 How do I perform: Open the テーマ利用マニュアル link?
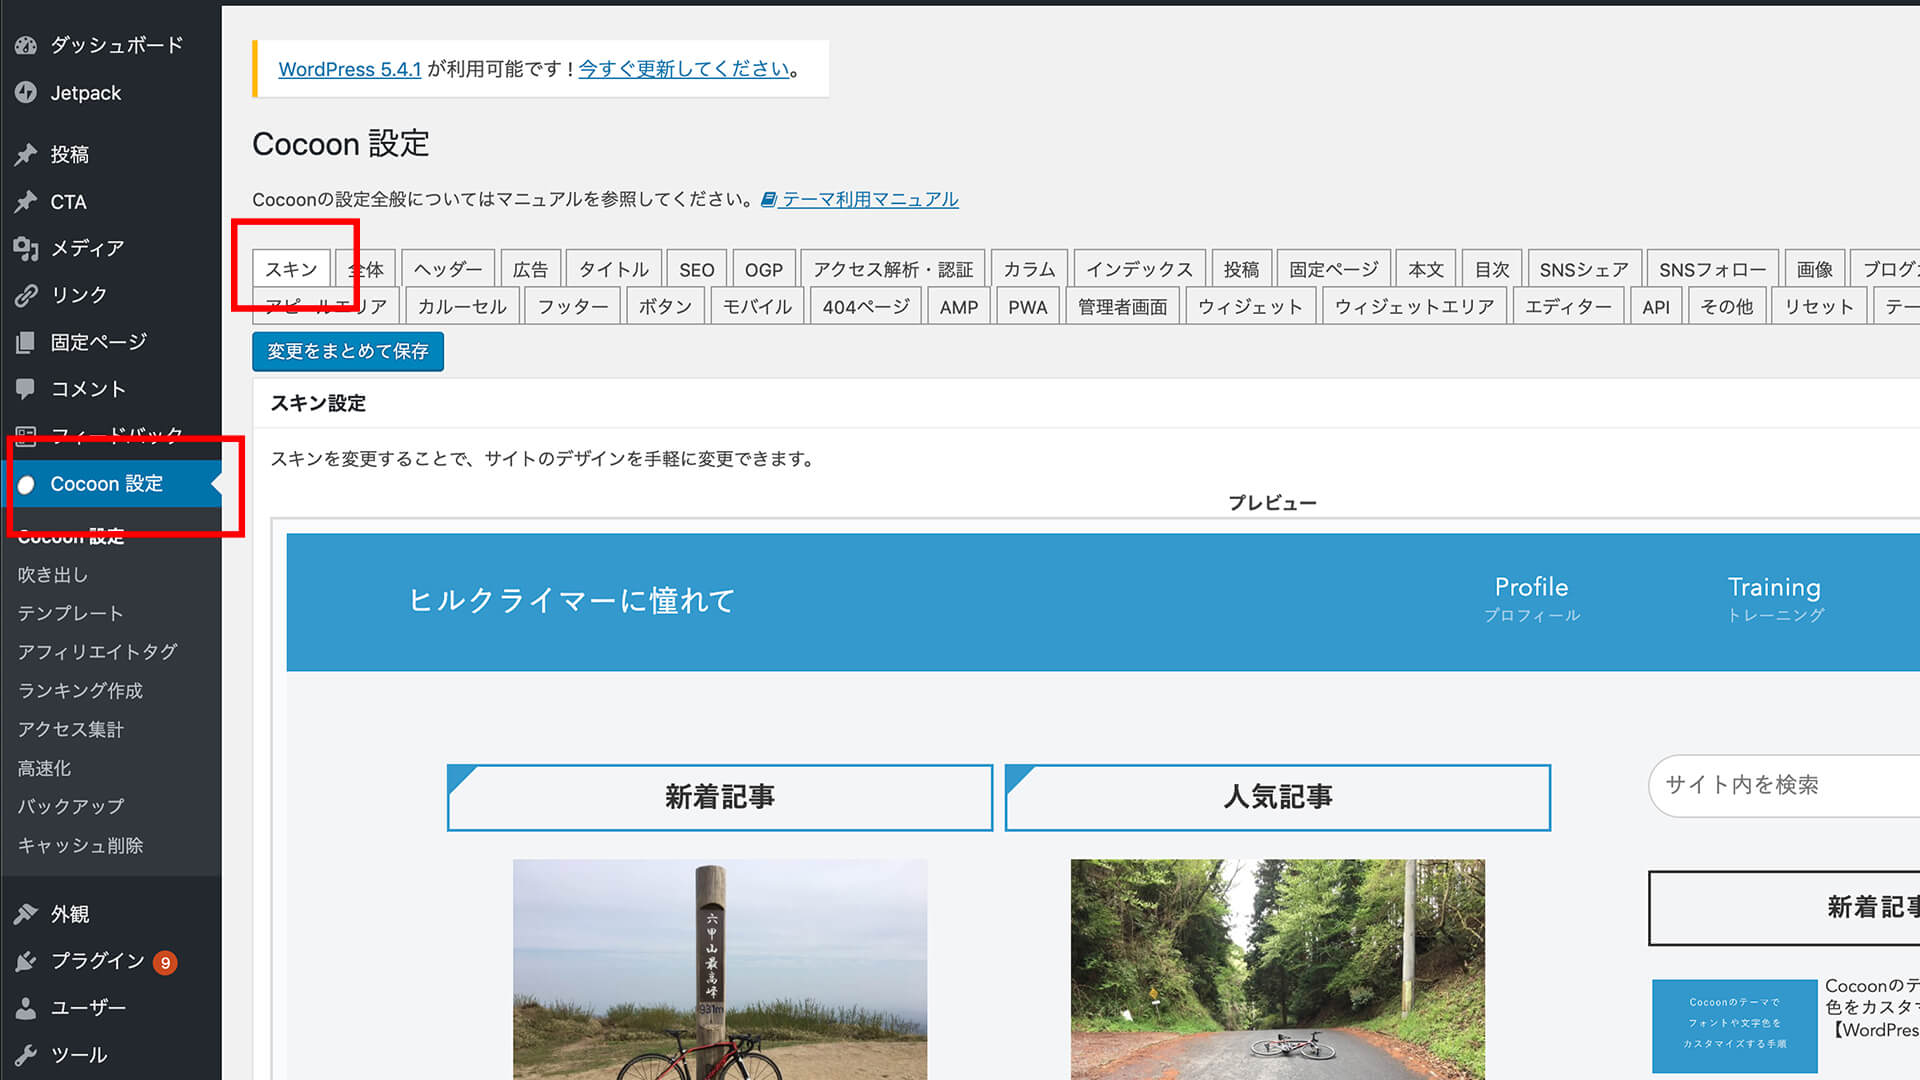[x=868, y=199]
